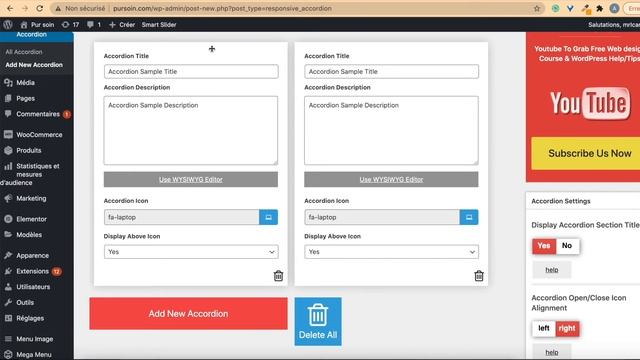Open the Média sidebar menu

coord(25,82)
